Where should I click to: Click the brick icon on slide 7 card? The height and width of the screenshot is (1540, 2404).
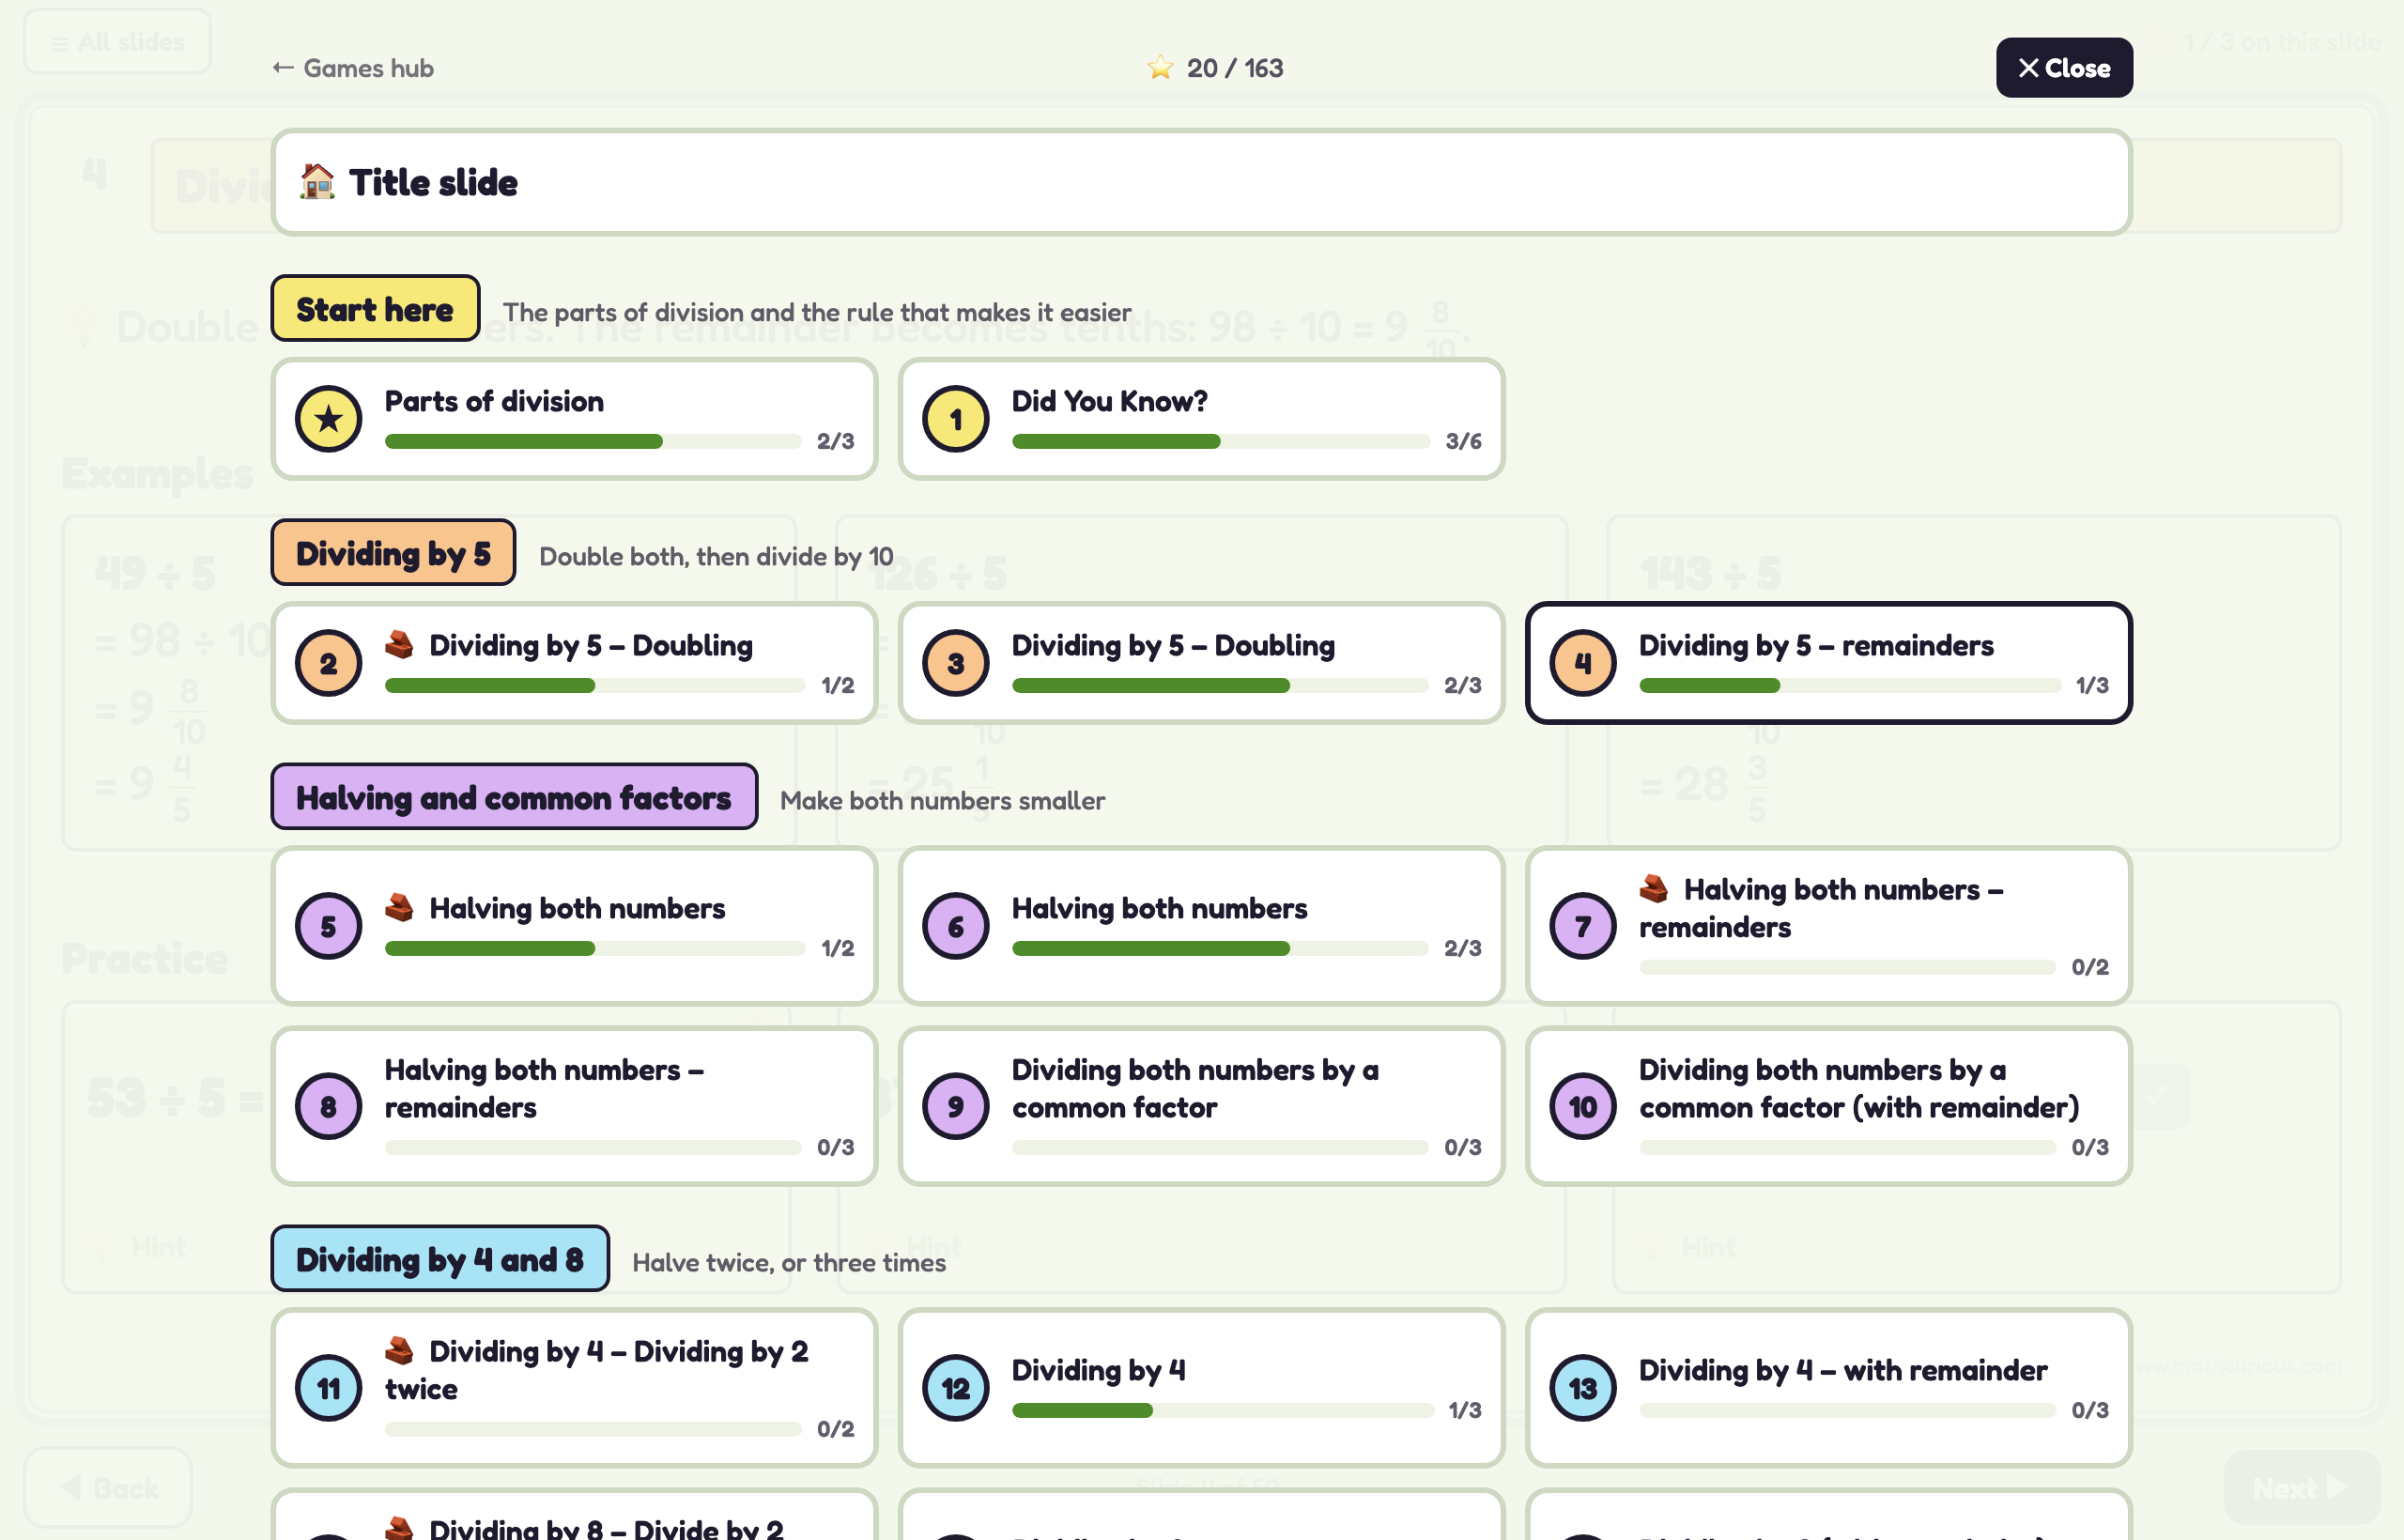1653,888
